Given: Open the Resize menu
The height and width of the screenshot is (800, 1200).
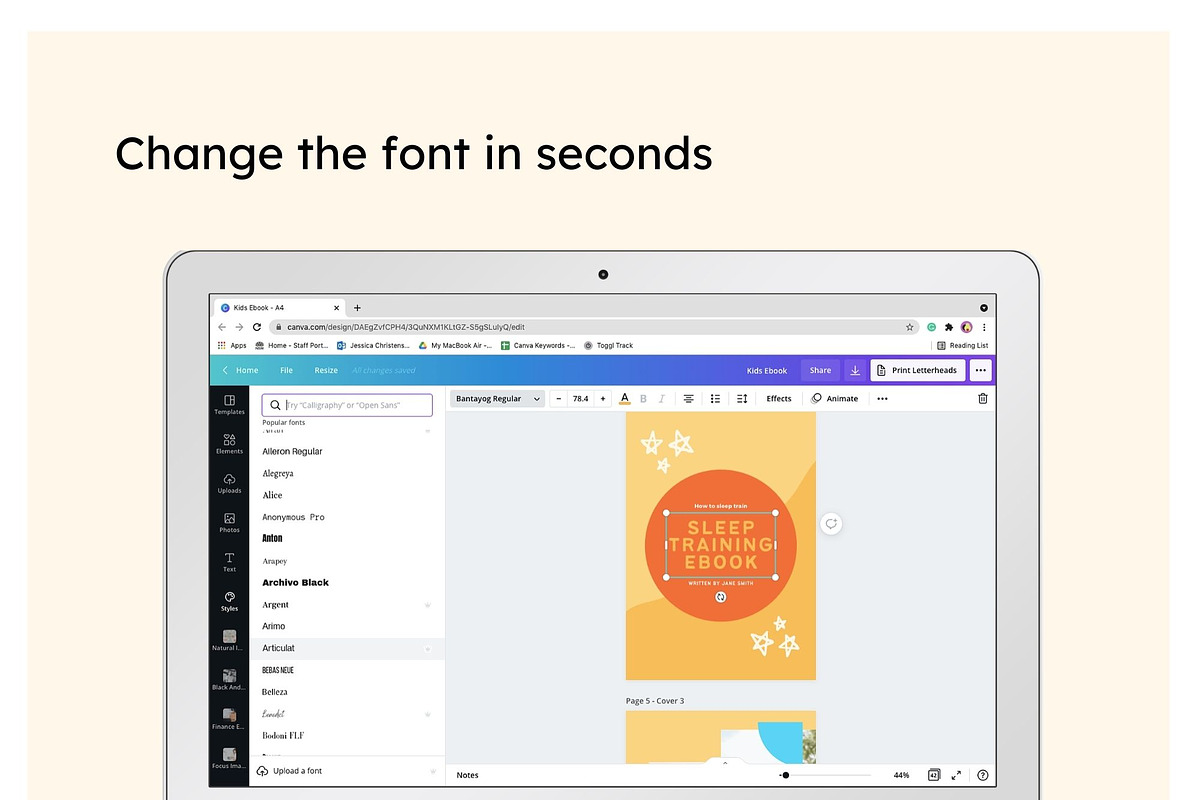Looking at the screenshot, I should point(326,370).
